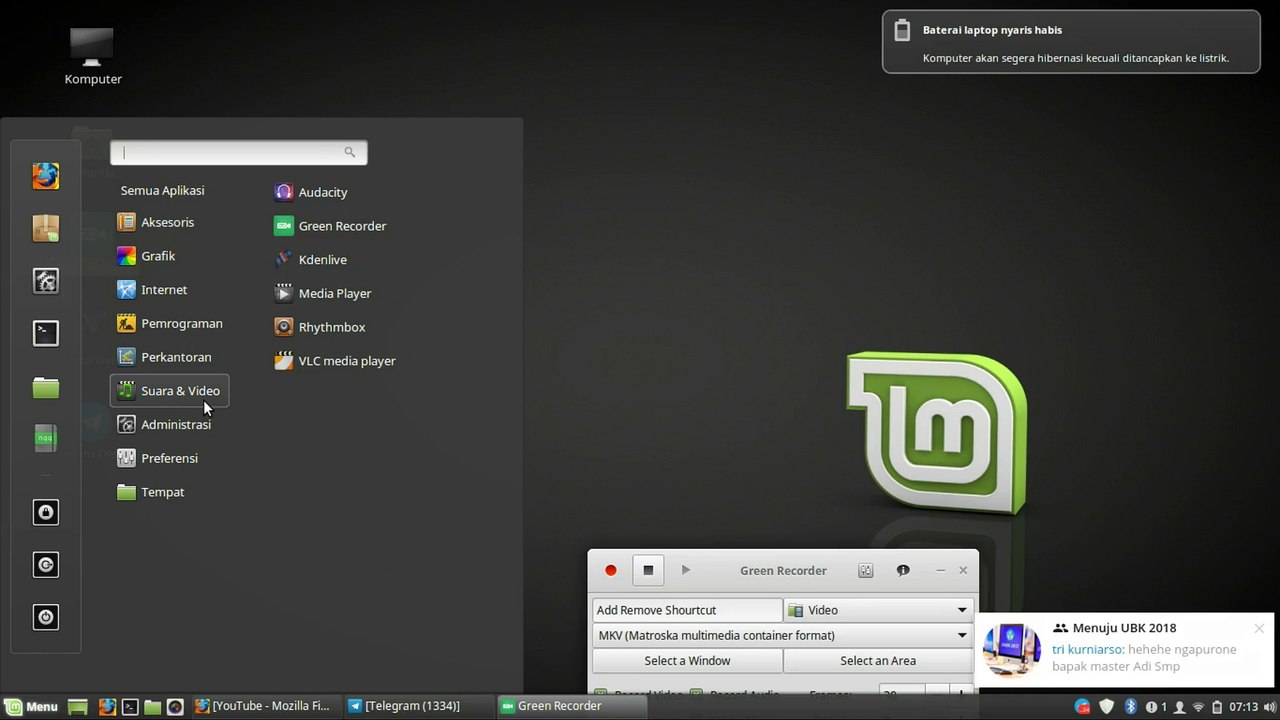Click the volume speaker tray icon
The height and width of the screenshot is (720, 1280).
pyautogui.click(x=1268, y=707)
